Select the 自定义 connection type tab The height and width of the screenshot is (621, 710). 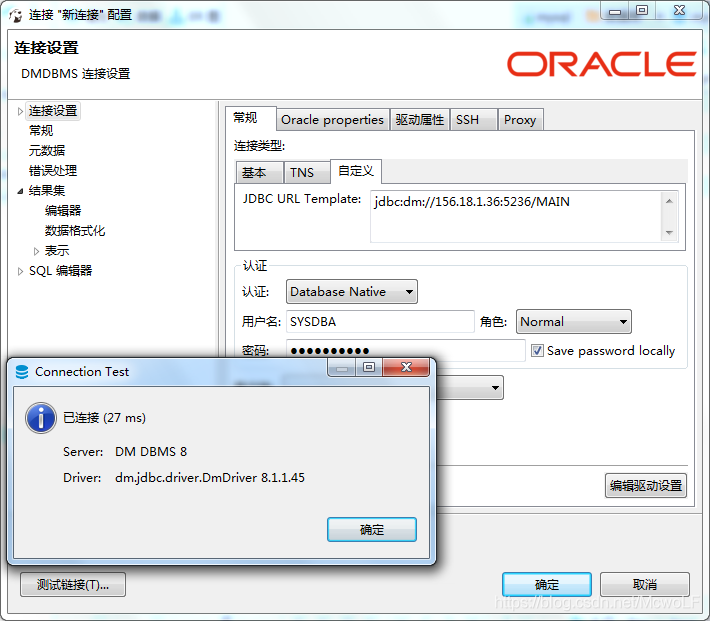[x=356, y=171]
